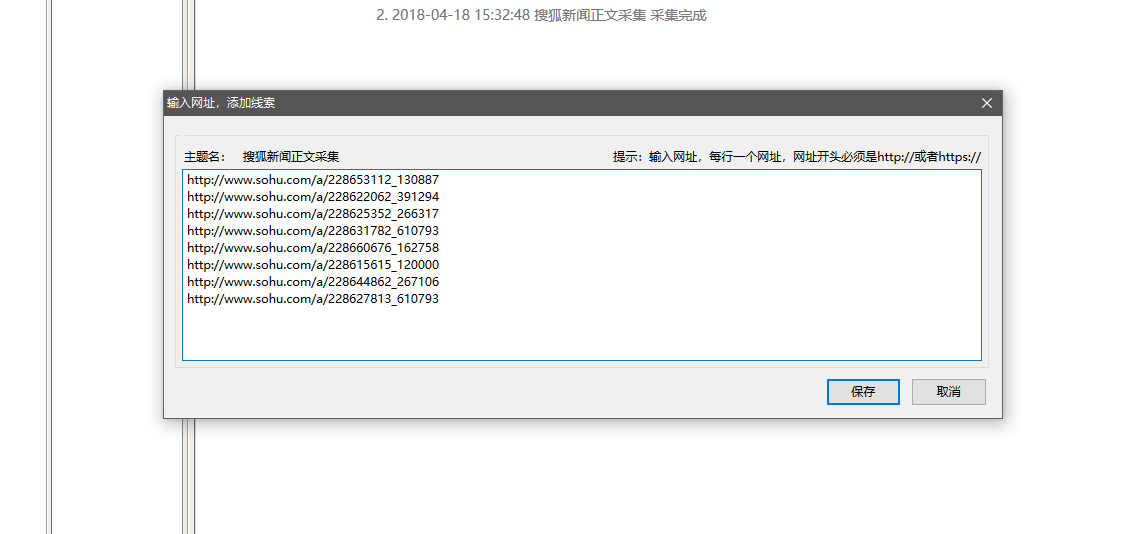This screenshot has height=534, width=1128.
Task: Select URL line ending 228627813_610793
Action: [313, 299]
